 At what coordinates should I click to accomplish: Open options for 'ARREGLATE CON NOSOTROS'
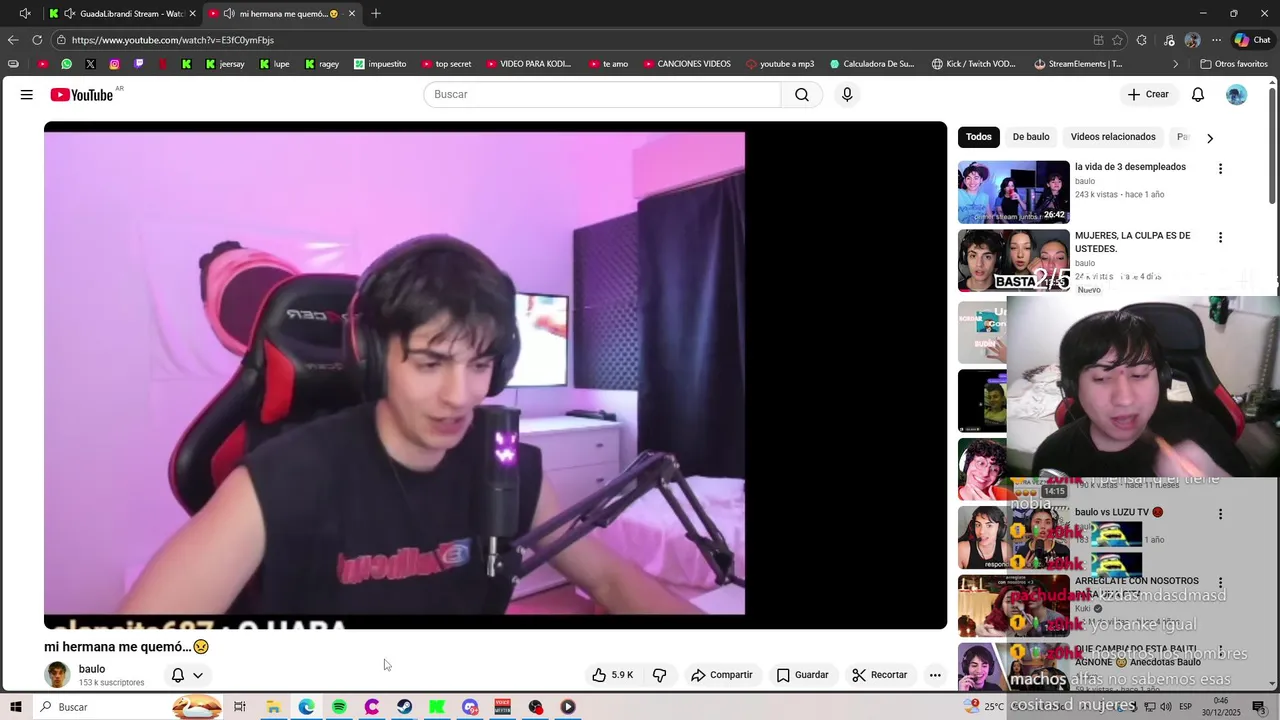point(1220,582)
